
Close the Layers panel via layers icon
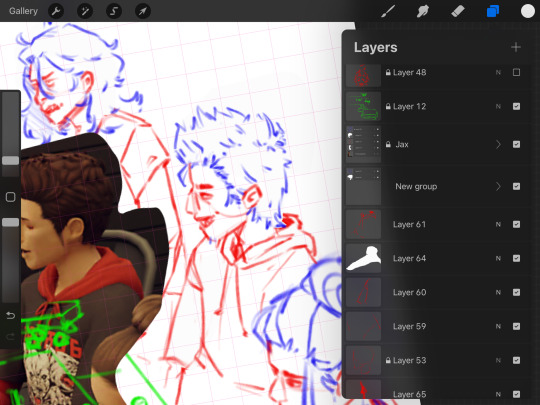(x=493, y=11)
